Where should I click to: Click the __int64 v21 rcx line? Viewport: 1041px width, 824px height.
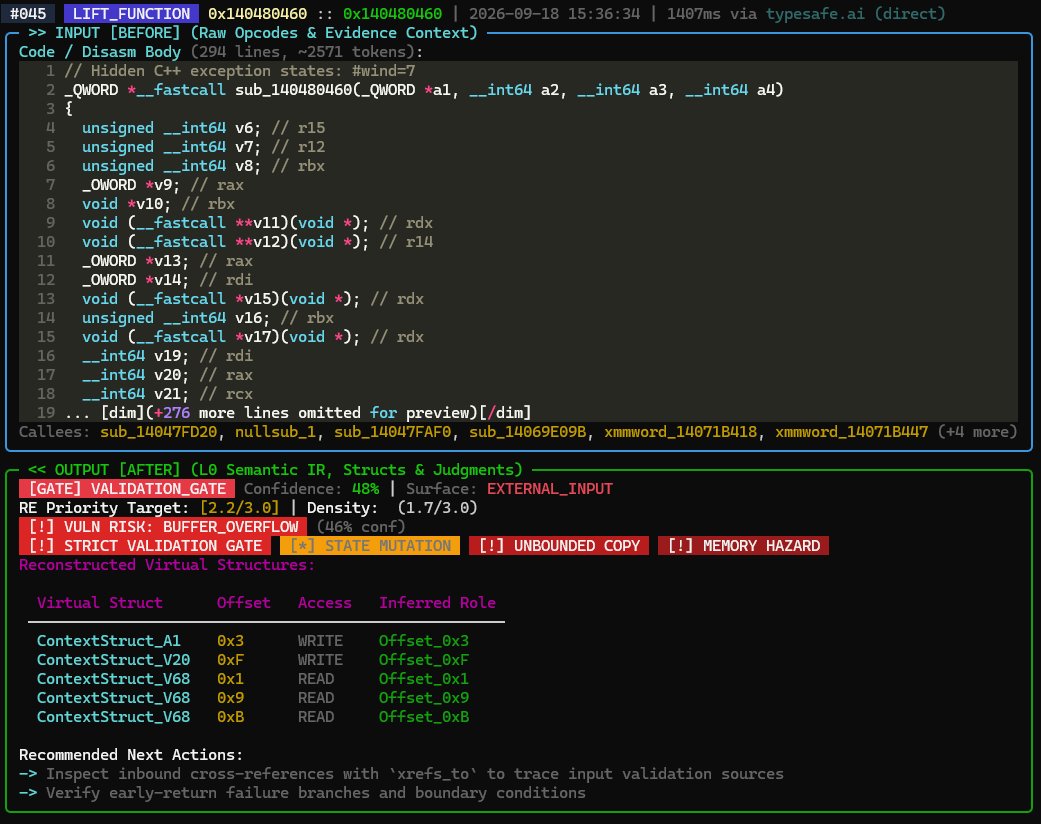coord(167,394)
